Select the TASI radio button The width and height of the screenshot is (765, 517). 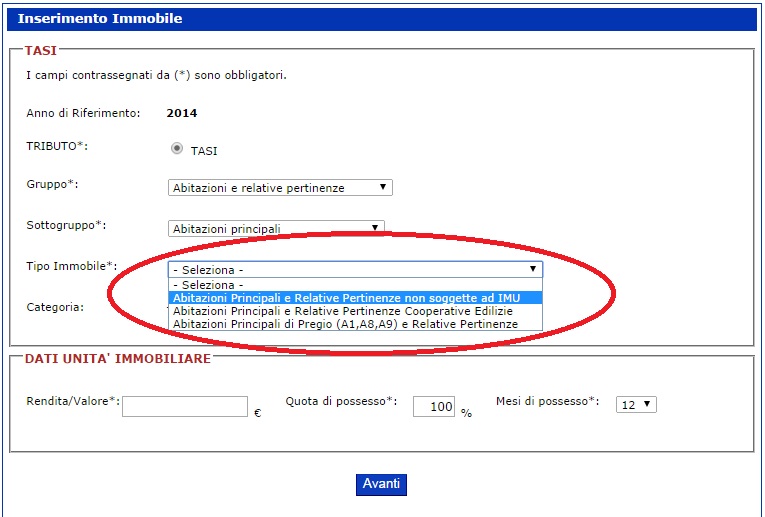177,149
